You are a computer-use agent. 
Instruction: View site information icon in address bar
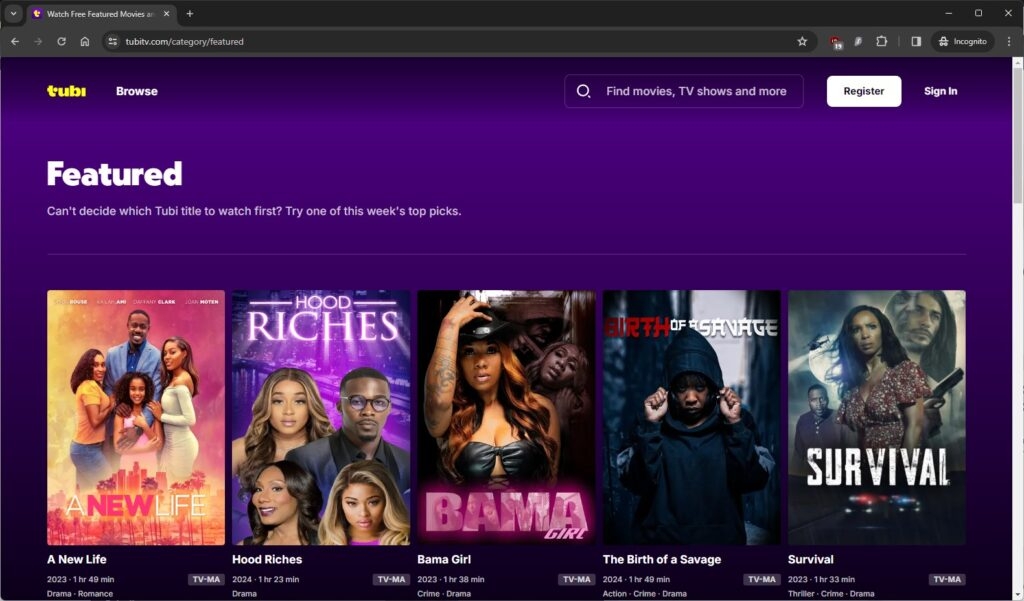tap(112, 41)
